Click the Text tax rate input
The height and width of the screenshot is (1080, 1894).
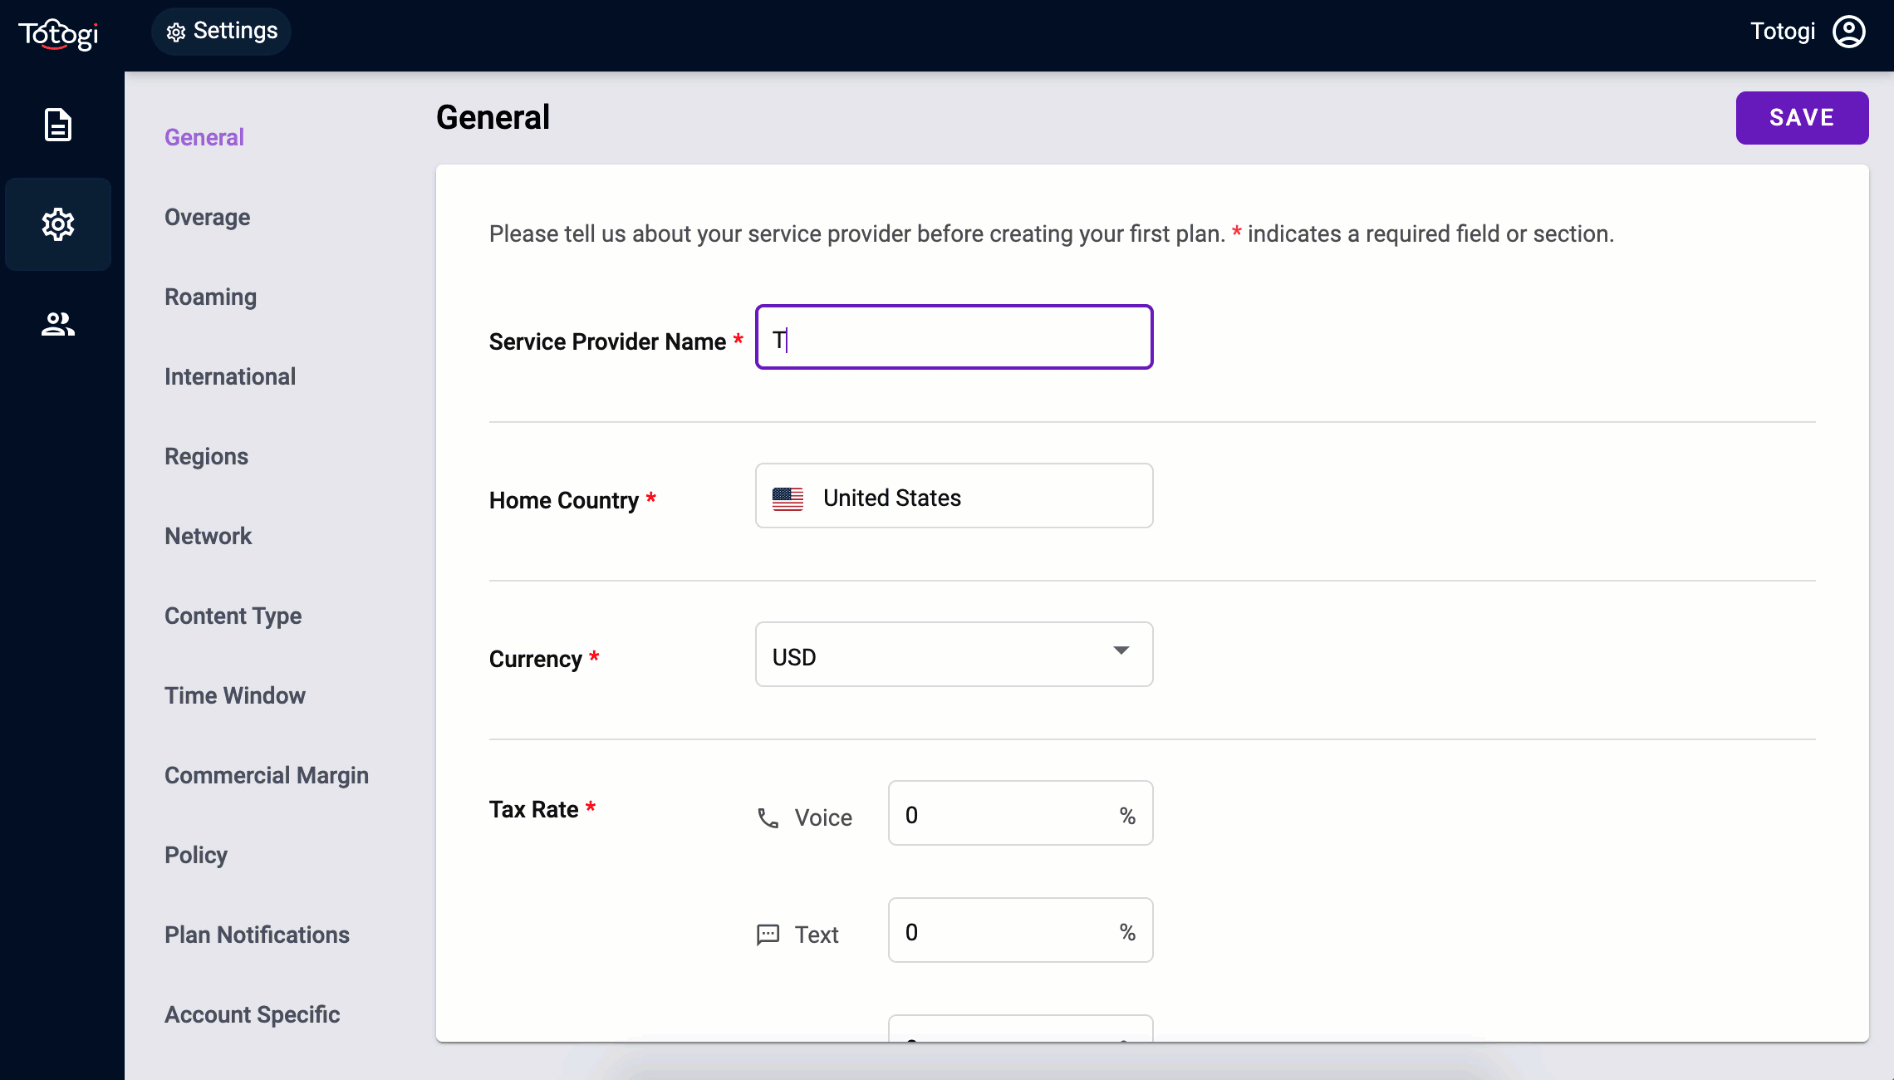tap(1005, 931)
